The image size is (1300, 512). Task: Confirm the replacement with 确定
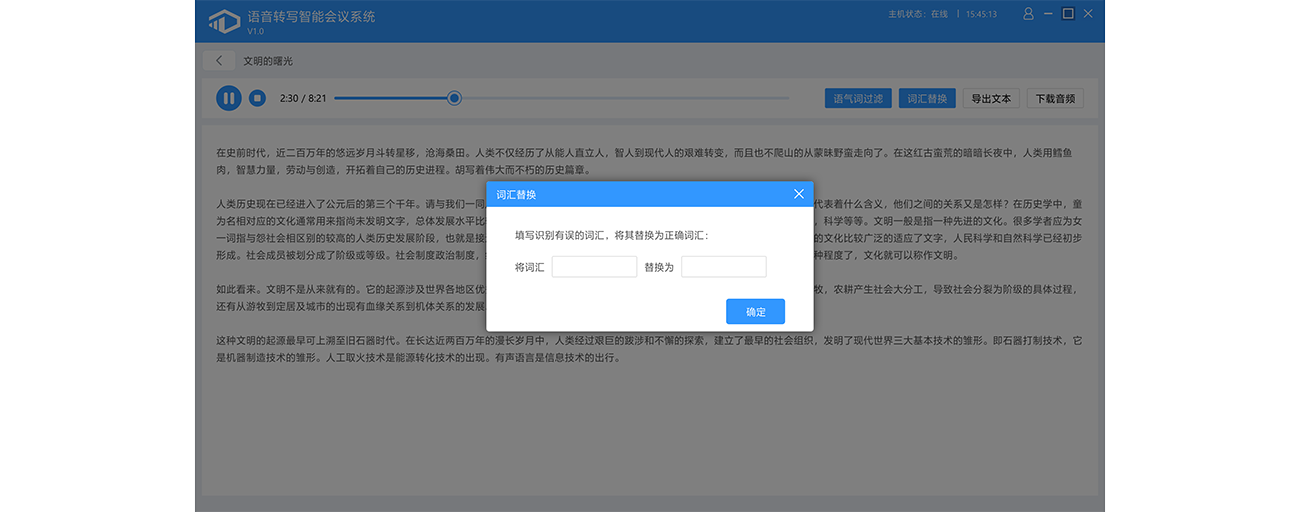(x=755, y=312)
